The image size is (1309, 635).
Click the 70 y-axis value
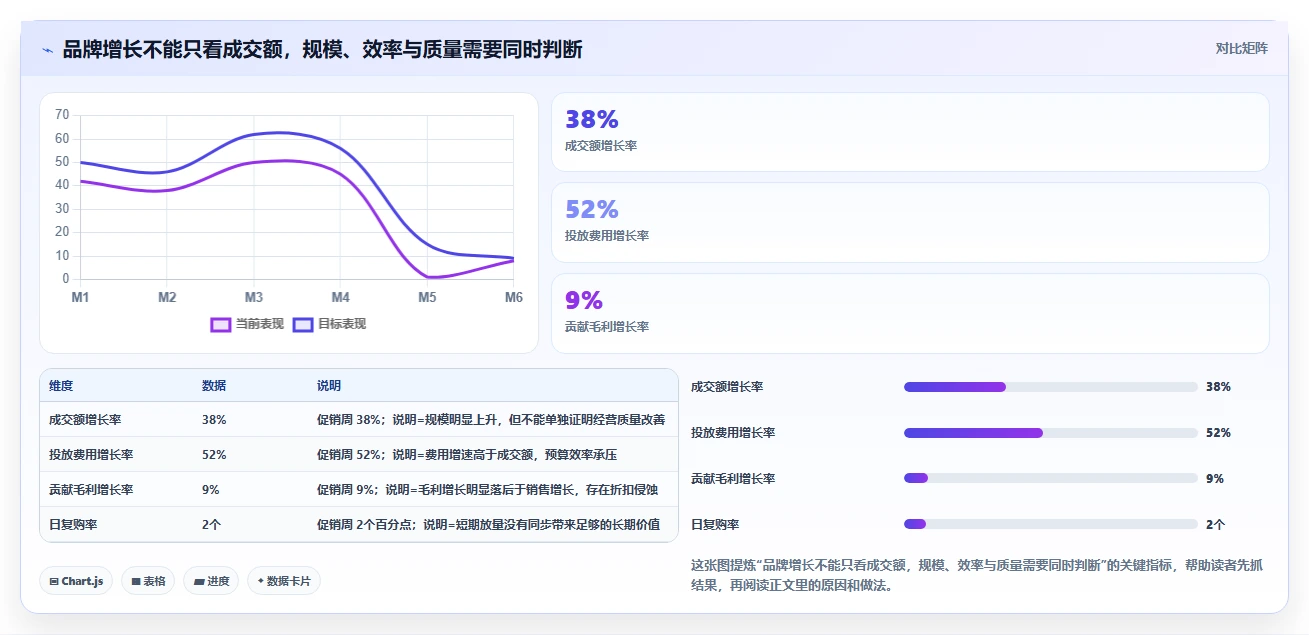pyautogui.click(x=62, y=115)
